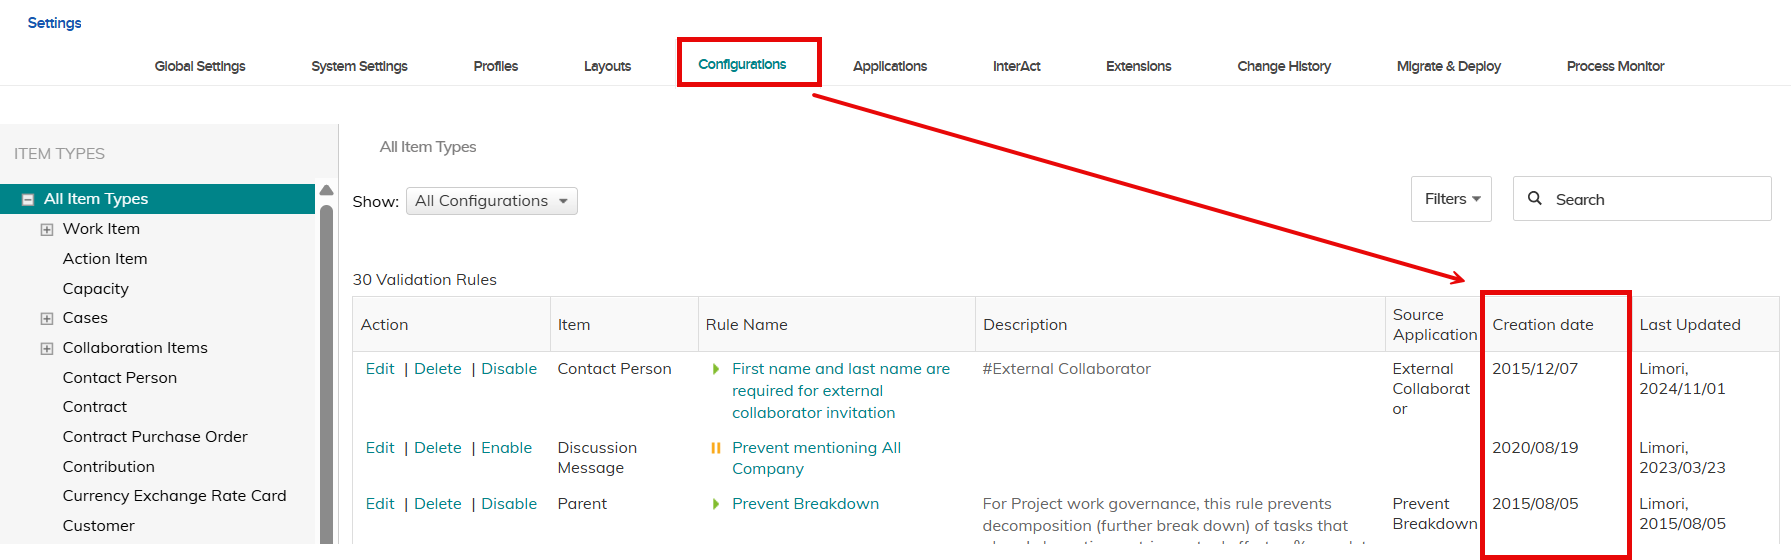Collapse the All Item Types node
The image size is (1791, 560).
coord(28,199)
